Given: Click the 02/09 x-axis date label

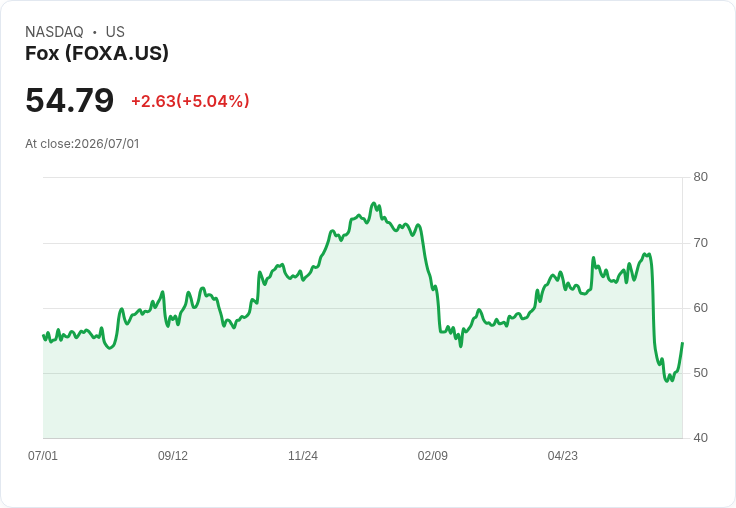Looking at the screenshot, I should click(433, 455).
